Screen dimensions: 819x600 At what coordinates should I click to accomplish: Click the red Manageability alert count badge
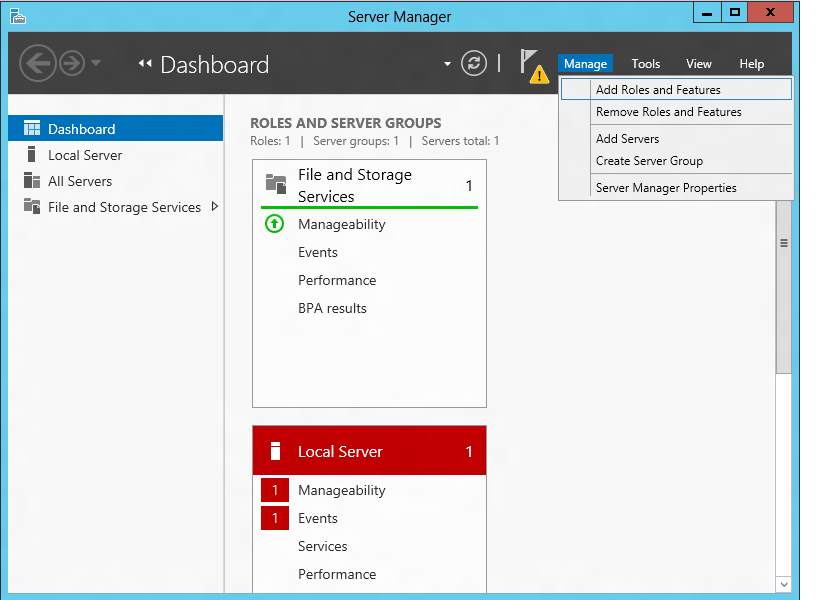click(x=275, y=490)
